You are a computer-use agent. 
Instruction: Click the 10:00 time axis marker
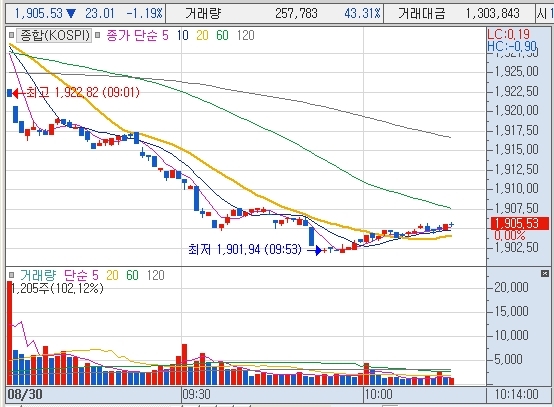(x=378, y=394)
